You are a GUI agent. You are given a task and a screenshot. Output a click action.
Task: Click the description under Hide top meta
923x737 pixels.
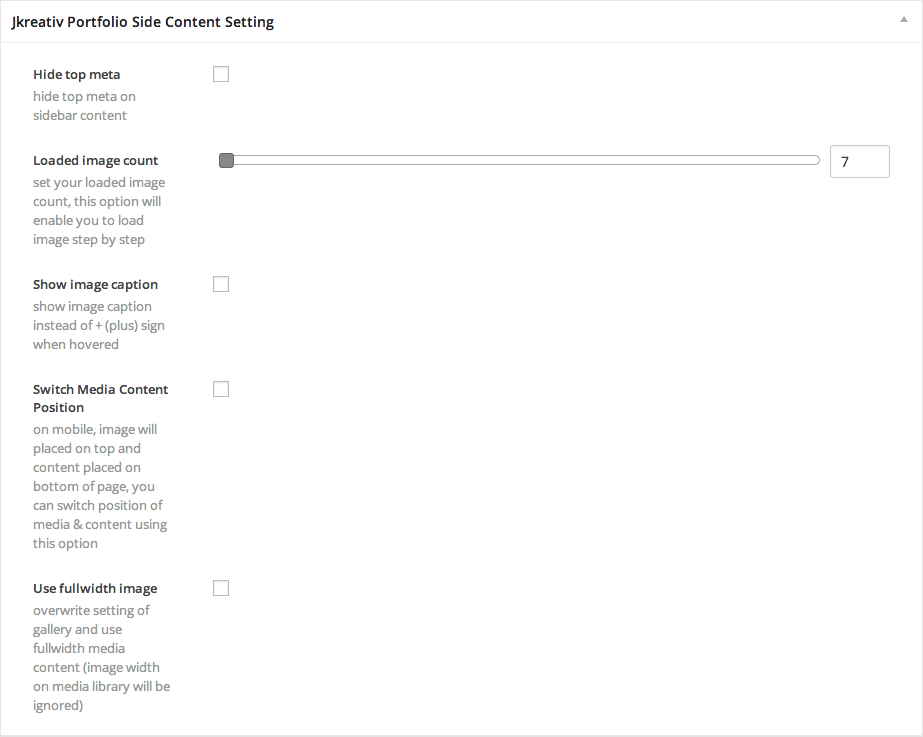(84, 105)
